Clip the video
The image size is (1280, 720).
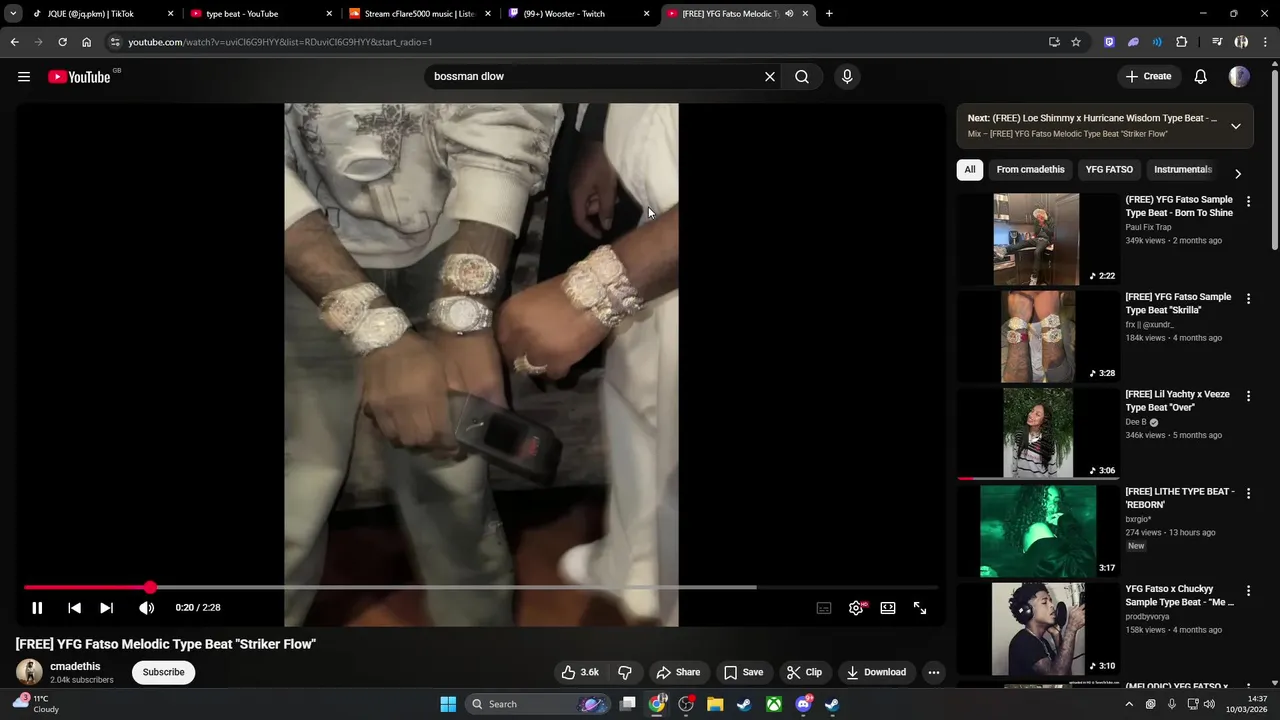coord(805,673)
